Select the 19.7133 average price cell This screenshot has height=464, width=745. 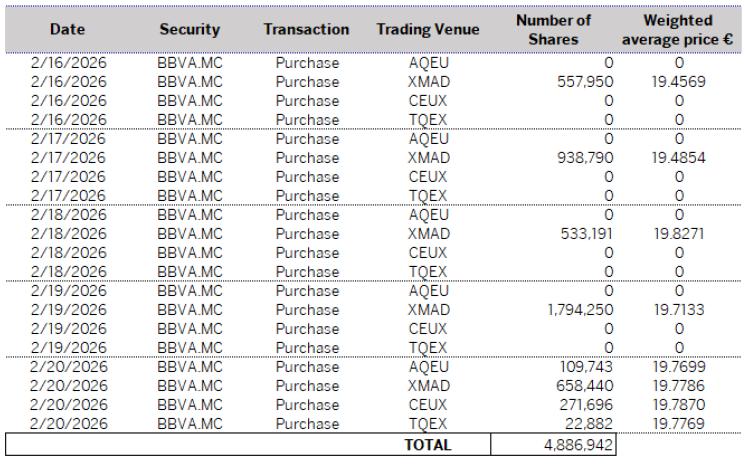pyautogui.click(x=679, y=310)
